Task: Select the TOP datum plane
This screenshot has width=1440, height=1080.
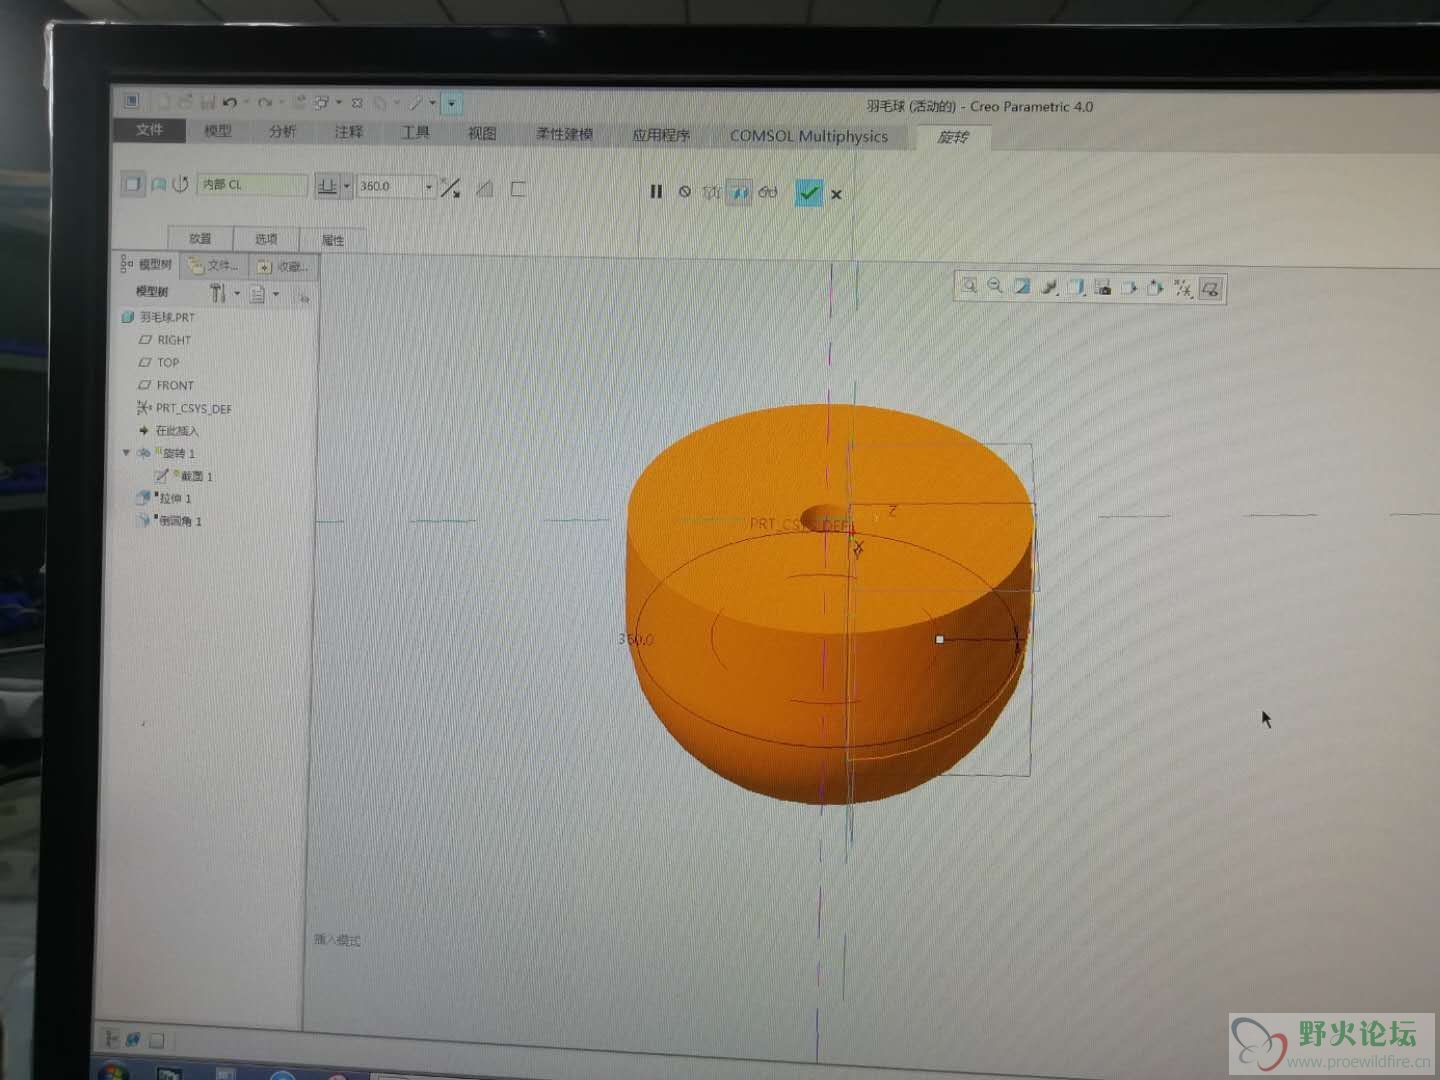Action: 159,363
